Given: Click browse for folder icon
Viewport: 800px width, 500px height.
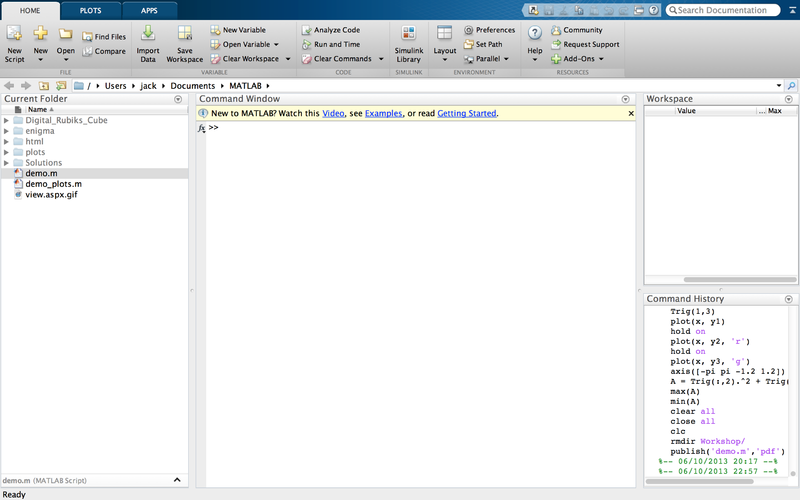Looking at the screenshot, I should (x=61, y=86).
